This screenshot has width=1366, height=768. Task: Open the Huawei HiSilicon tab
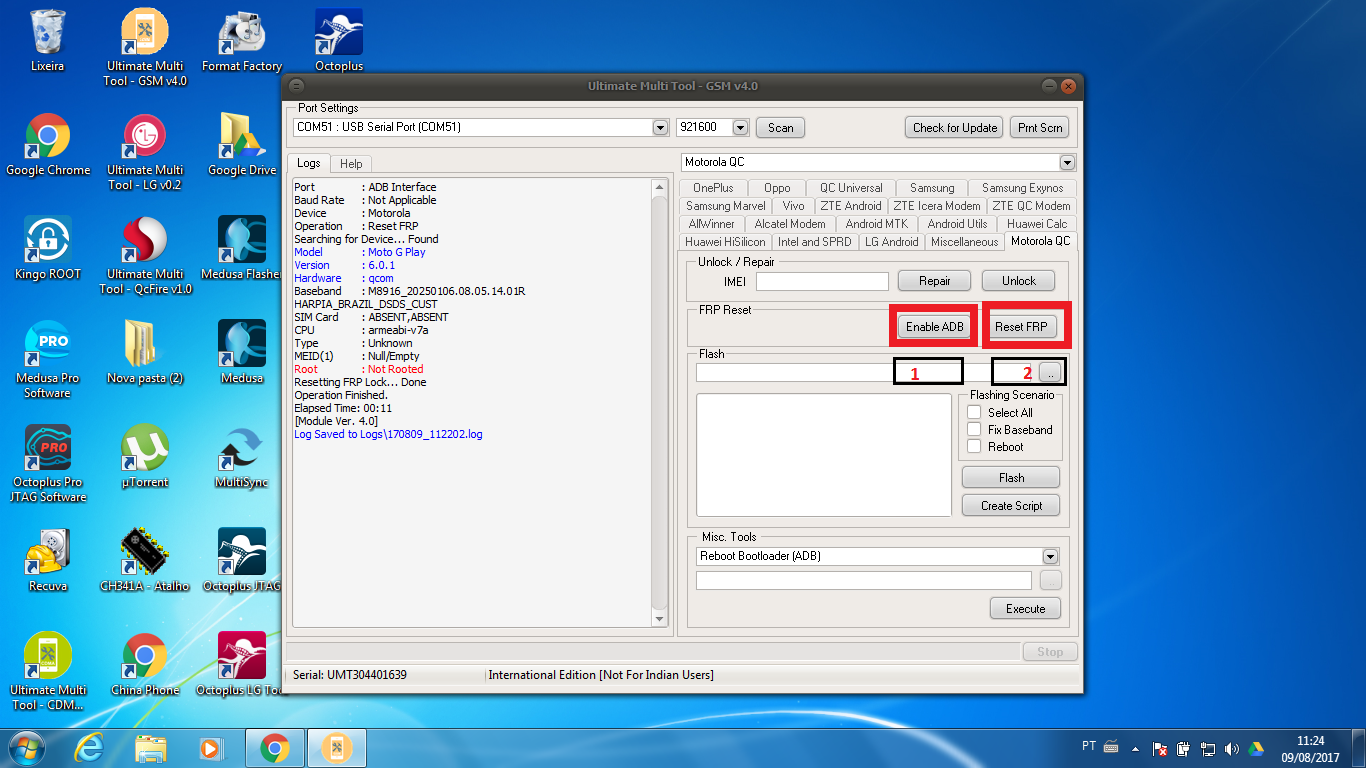[x=725, y=242]
